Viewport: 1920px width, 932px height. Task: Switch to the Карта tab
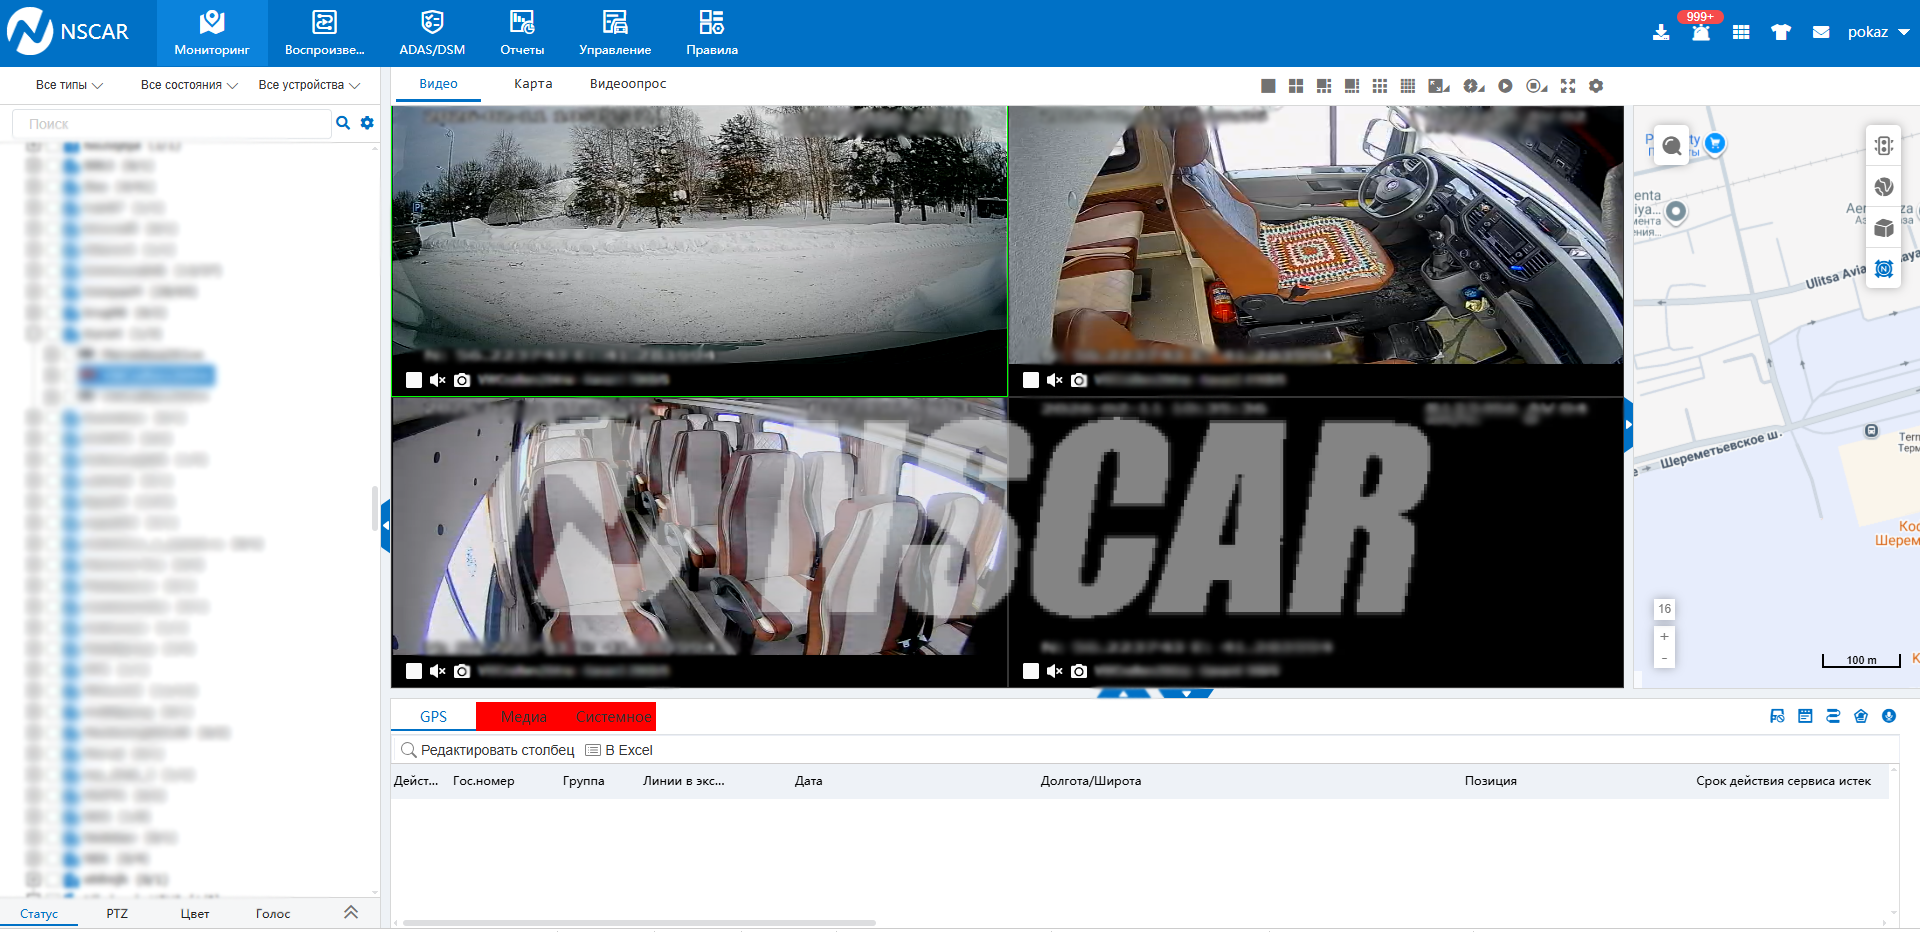coord(533,84)
